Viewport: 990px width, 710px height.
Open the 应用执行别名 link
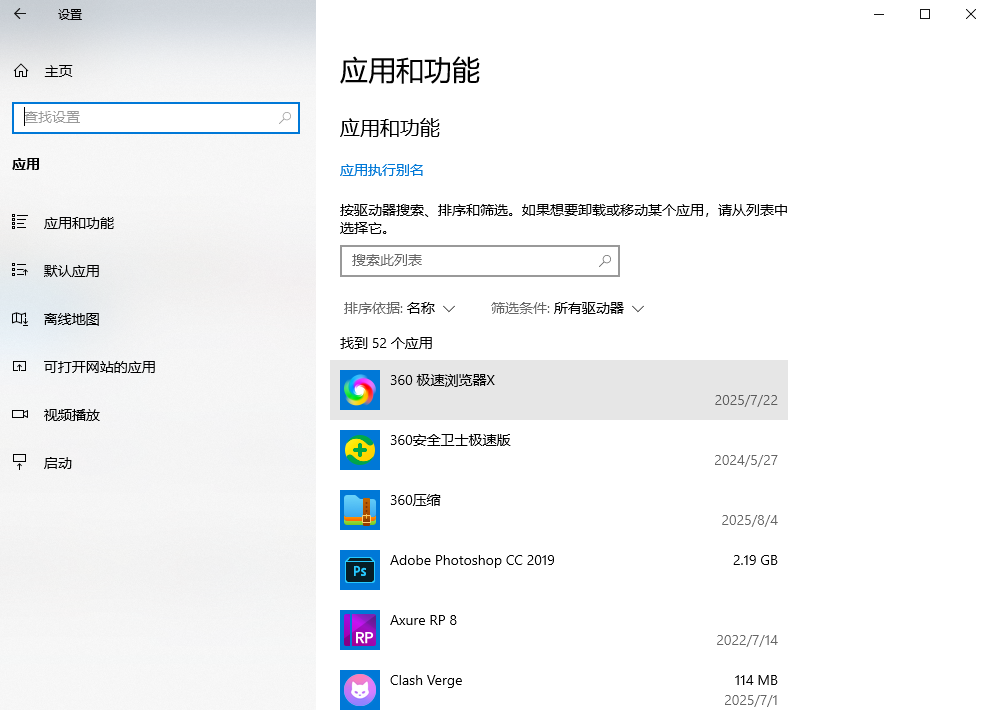[x=380, y=170]
